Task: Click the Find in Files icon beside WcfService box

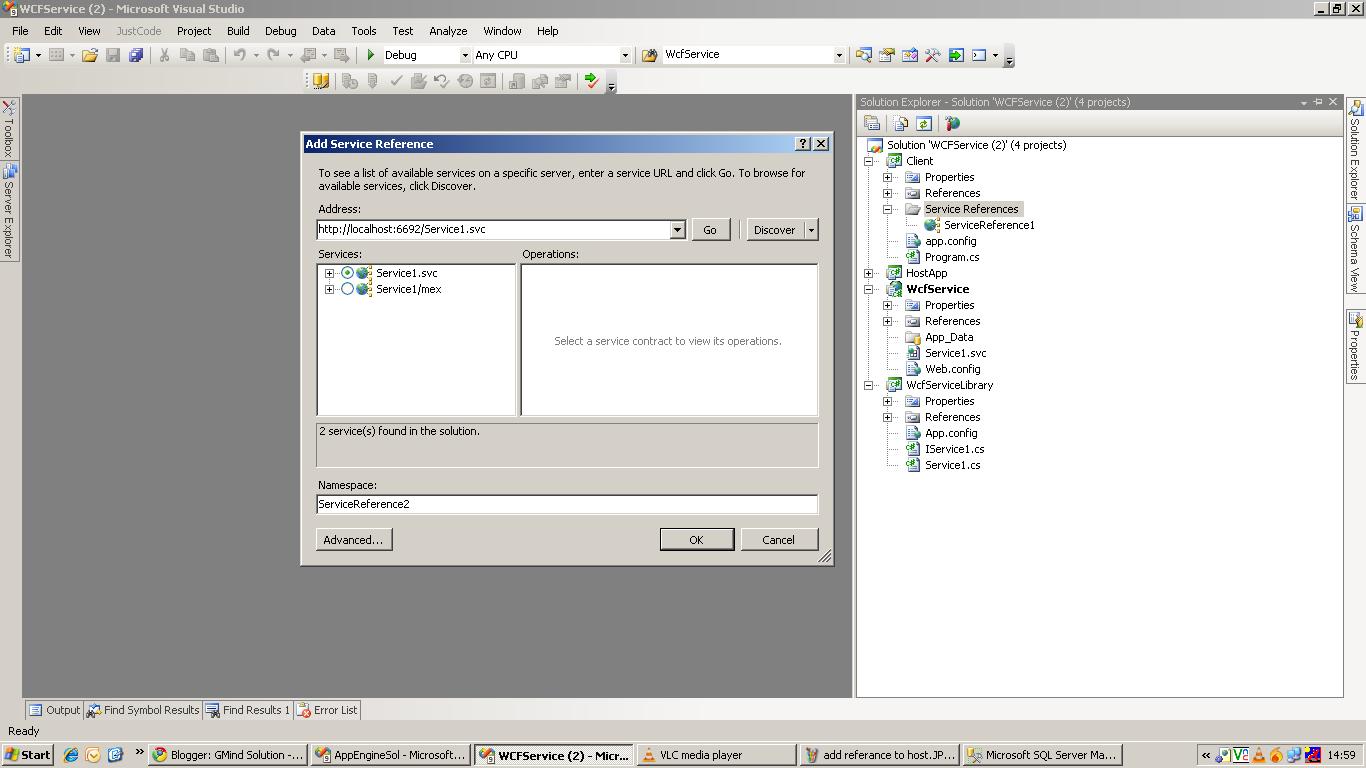Action: pyautogui.click(x=649, y=55)
